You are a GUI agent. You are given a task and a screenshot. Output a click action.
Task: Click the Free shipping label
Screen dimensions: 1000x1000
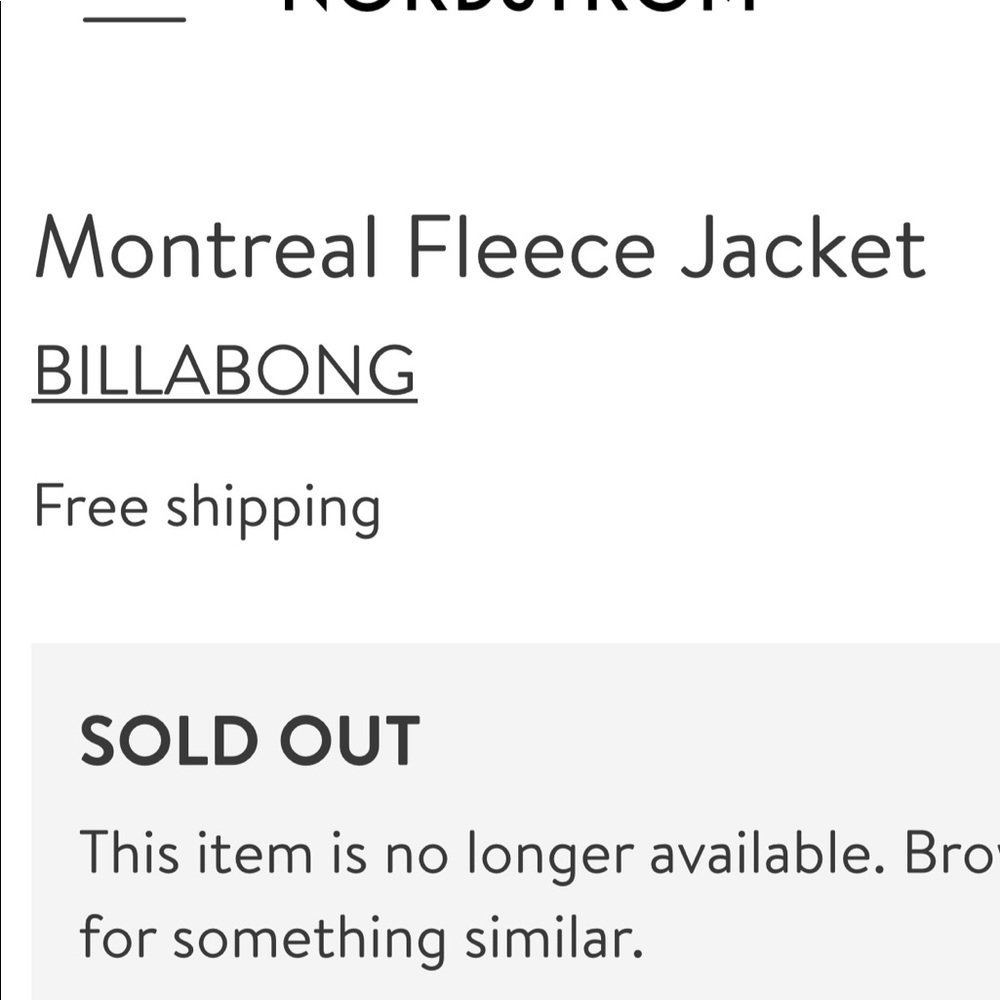click(206, 507)
